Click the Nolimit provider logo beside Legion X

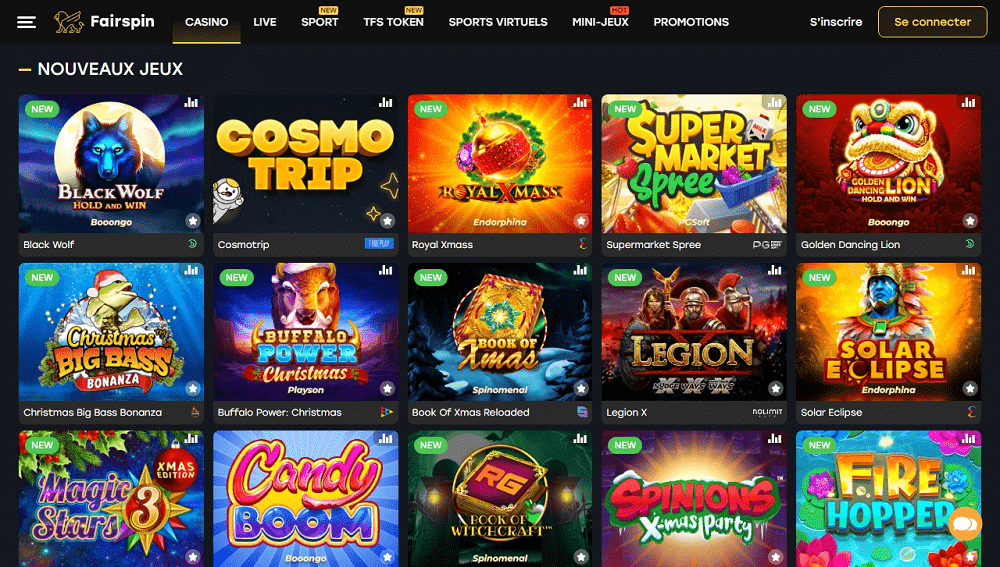[767, 412]
